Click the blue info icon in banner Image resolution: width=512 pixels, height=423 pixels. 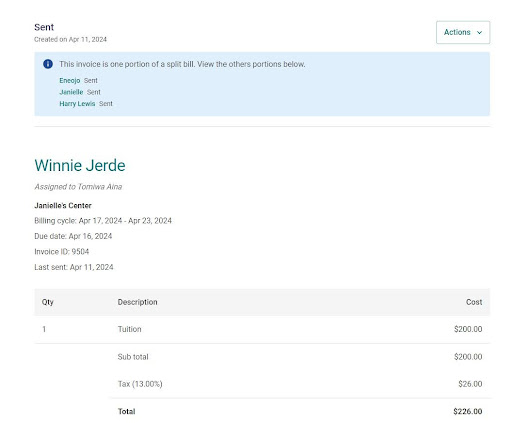tap(48, 64)
